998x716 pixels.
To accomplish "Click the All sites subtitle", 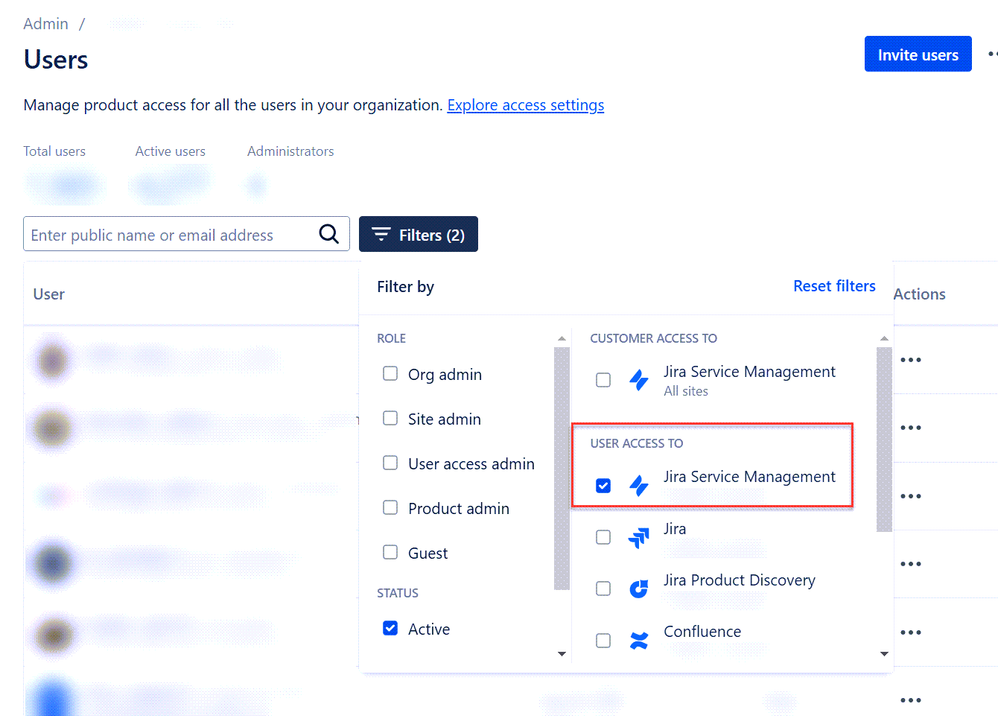I will (685, 391).
